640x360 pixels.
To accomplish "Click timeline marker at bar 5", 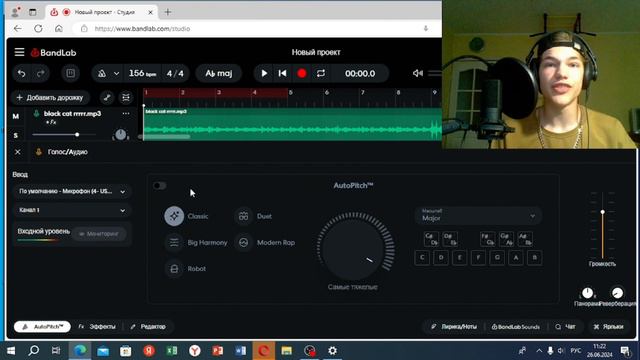I will click(x=291, y=93).
